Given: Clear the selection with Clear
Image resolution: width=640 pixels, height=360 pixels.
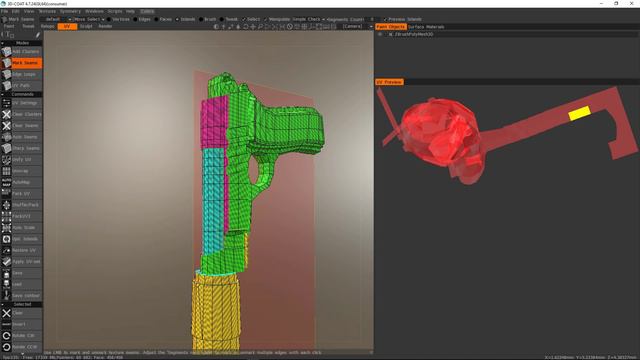Looking at the screenshot, I should tap(22, 313).
